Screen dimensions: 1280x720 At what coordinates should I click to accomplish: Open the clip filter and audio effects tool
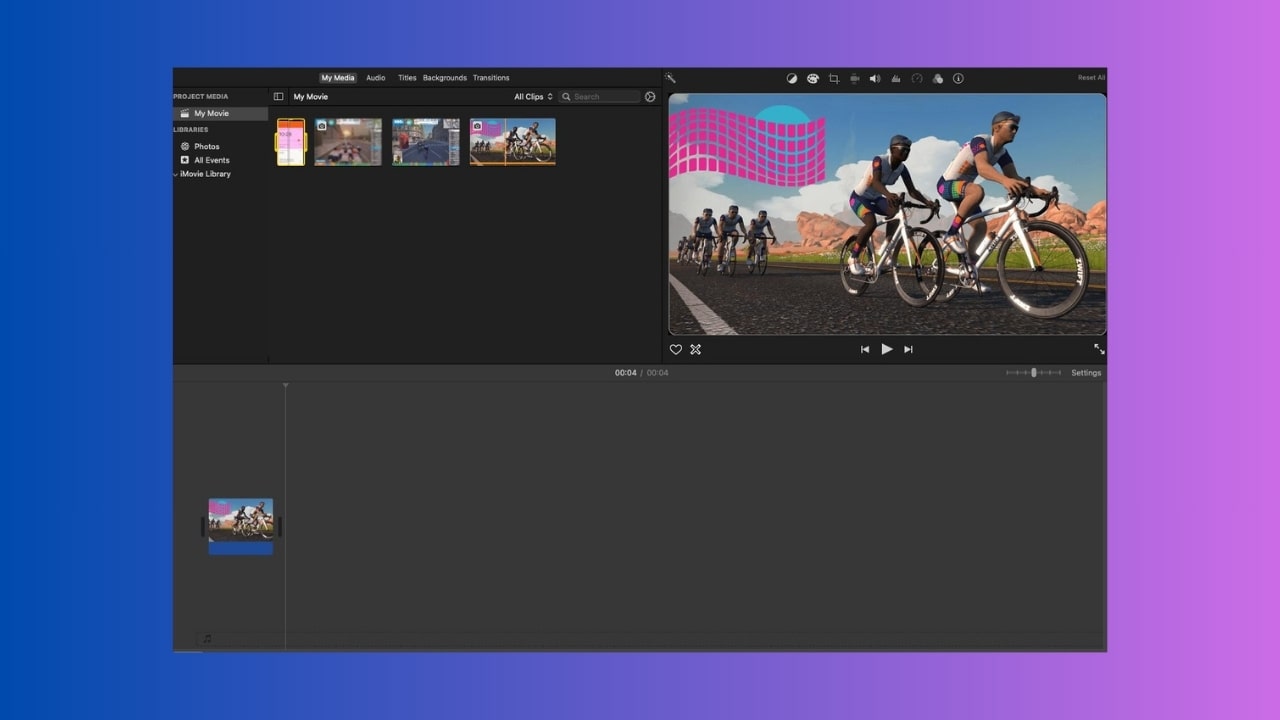[x=938, y=78]
